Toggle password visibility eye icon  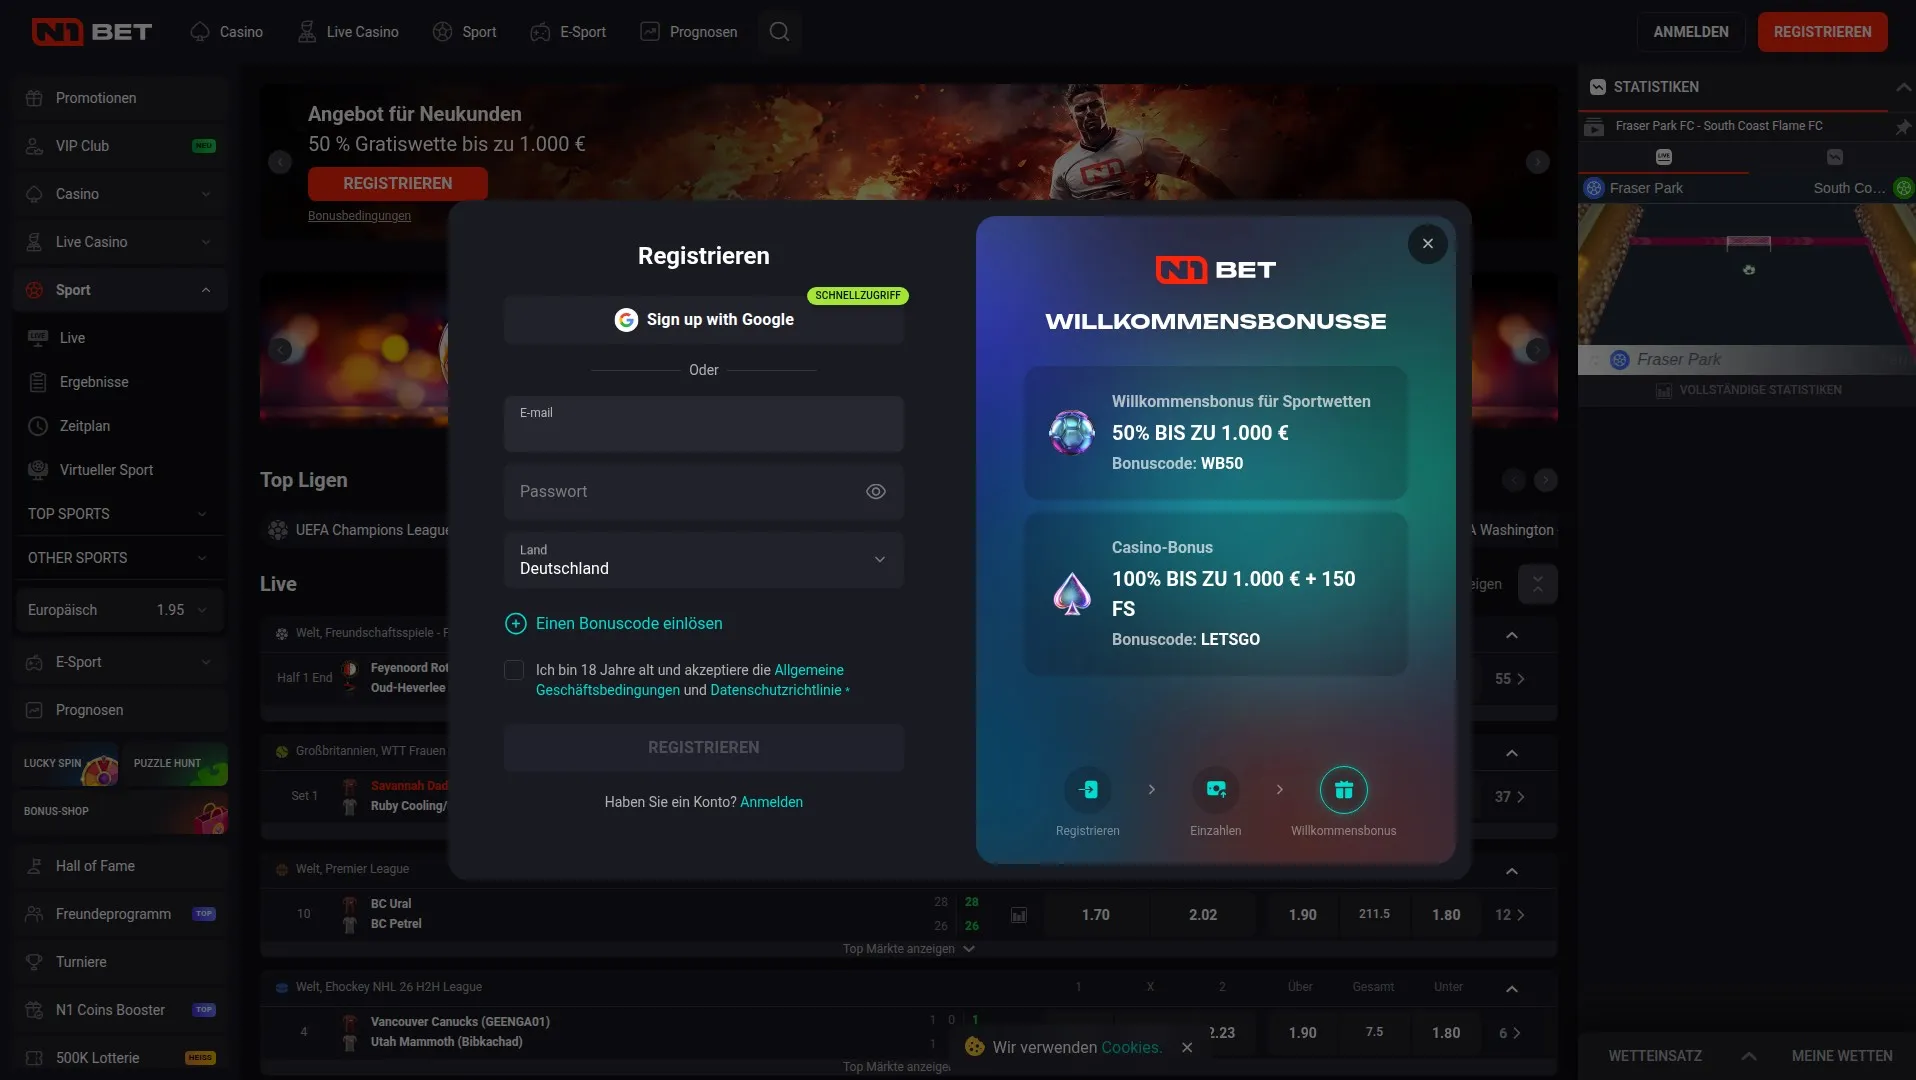pyautogui.click(x=876, y=492)
